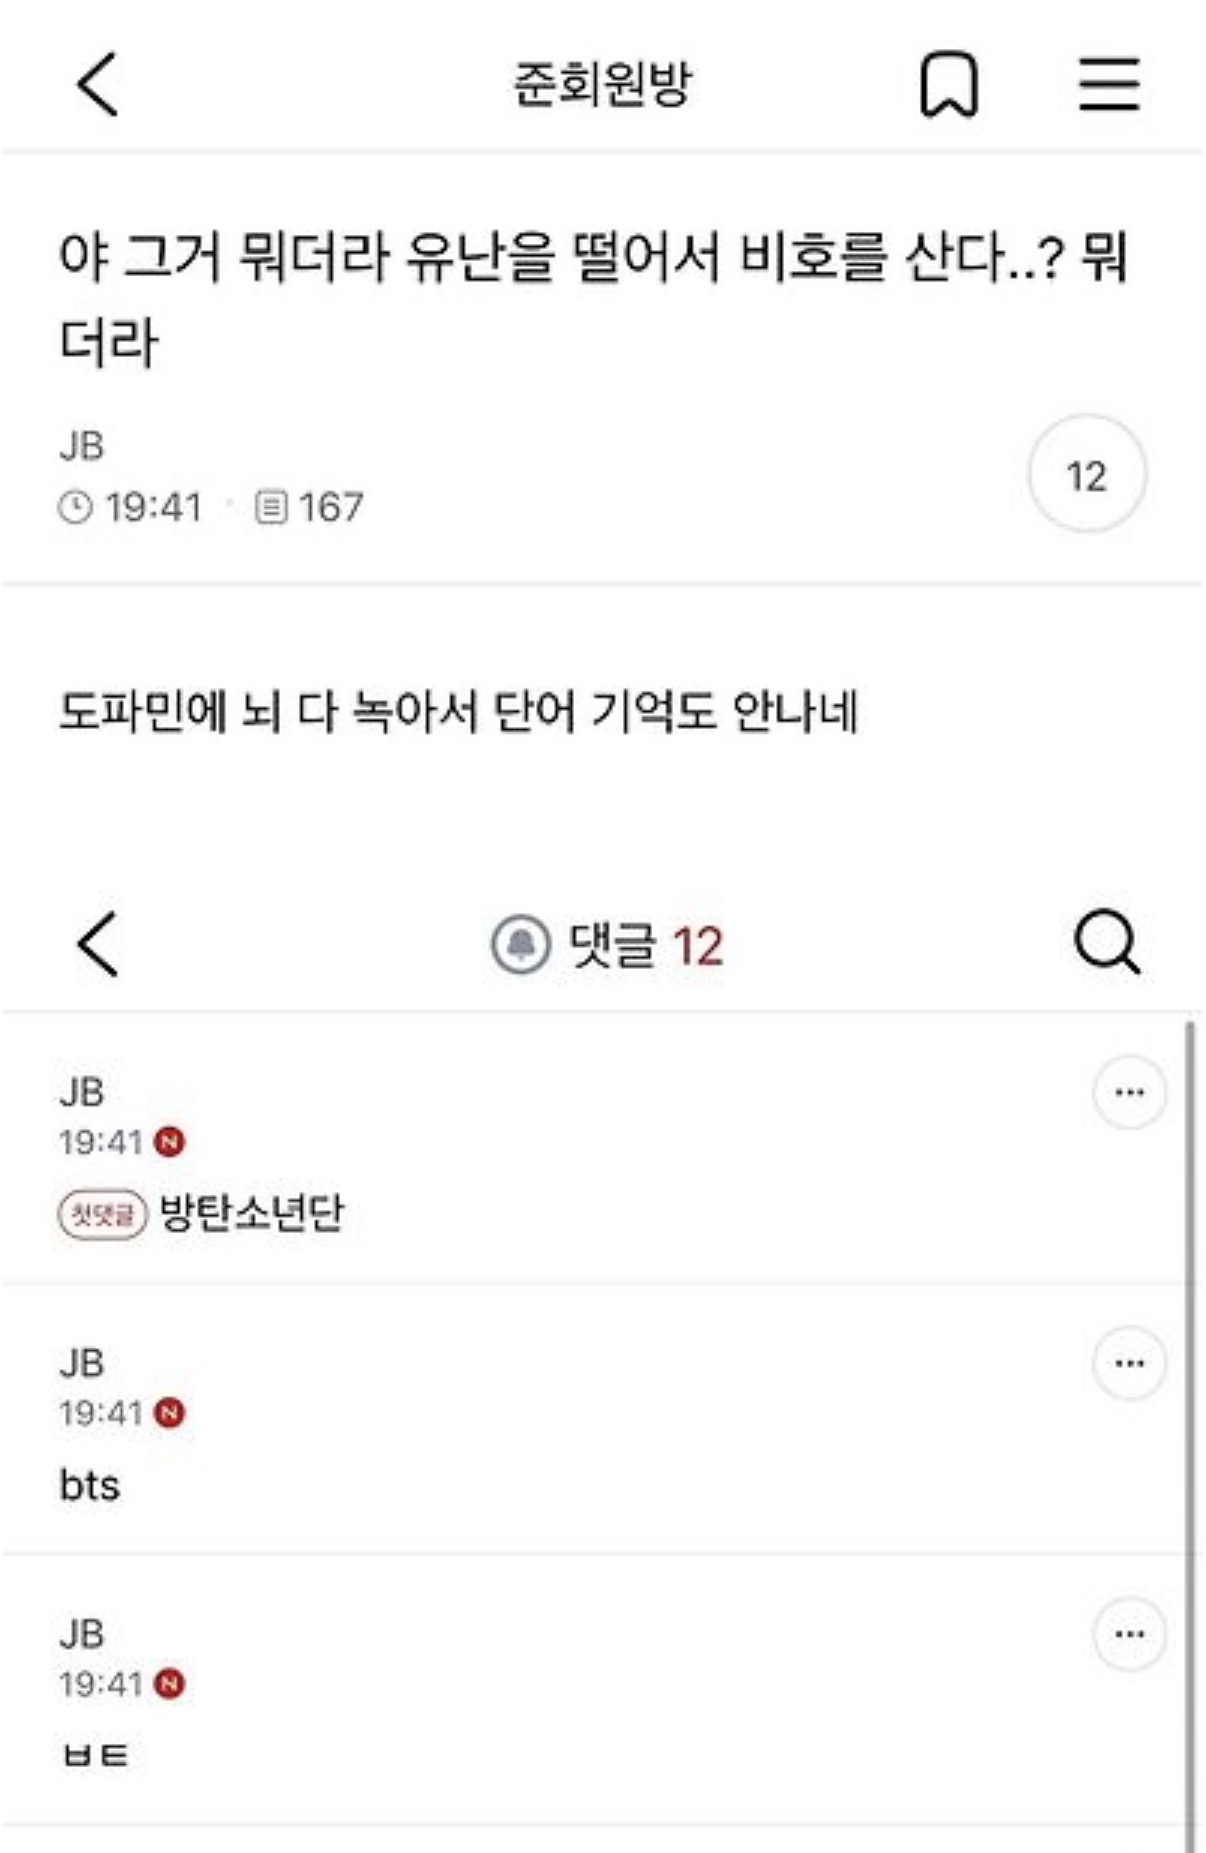The image size is (1206, 1853).
Task: Tap post author name JB
Action: pyautogui.click(x=82, y=446)
